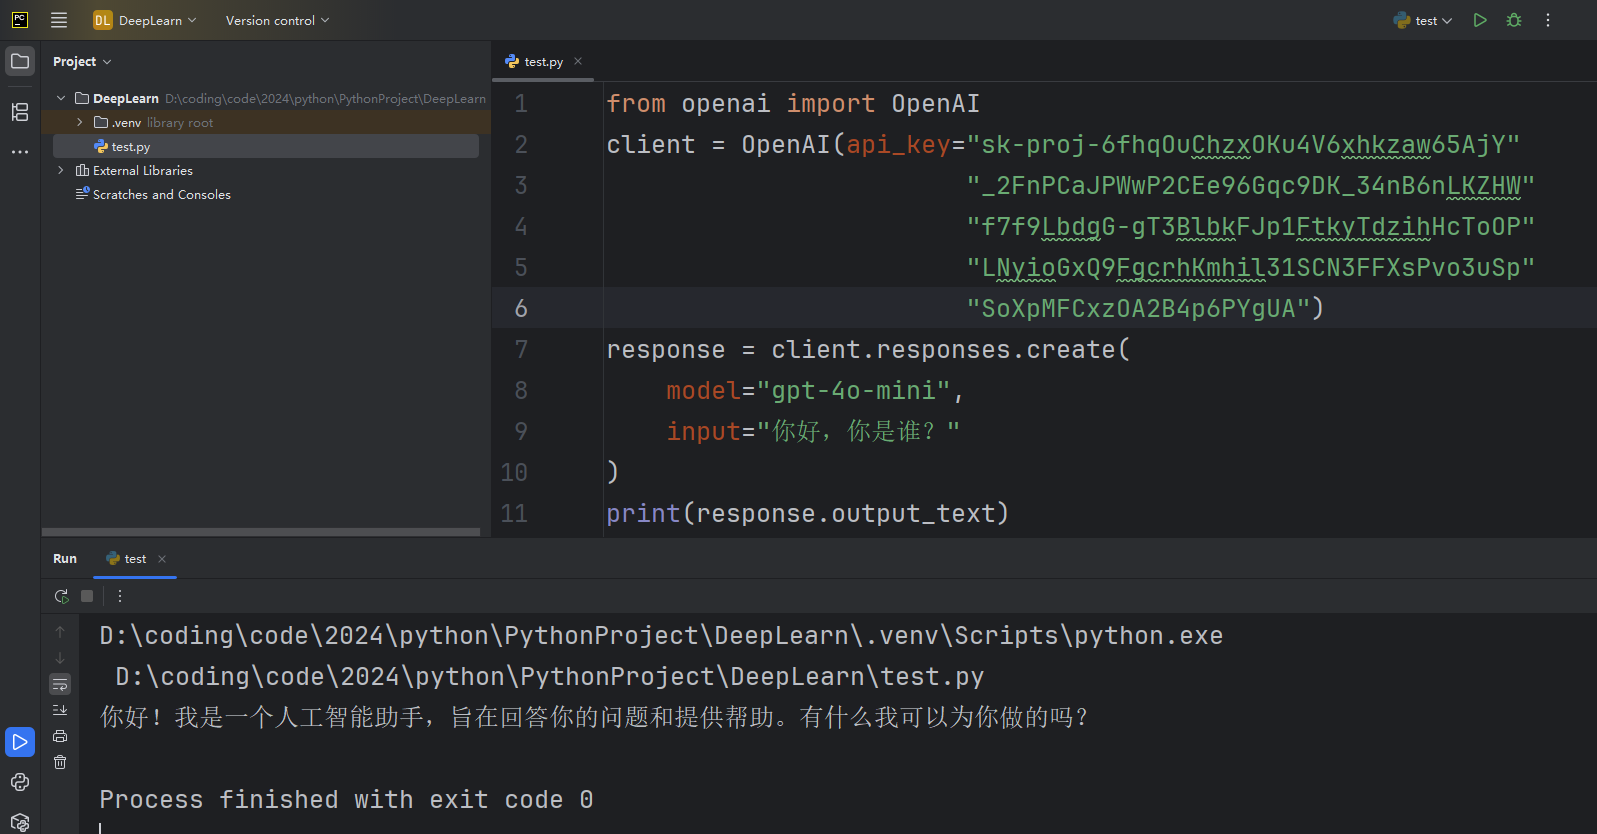Select test.py in the project tree
Screen dimensions: 1597x834
[x=266, y=146]
